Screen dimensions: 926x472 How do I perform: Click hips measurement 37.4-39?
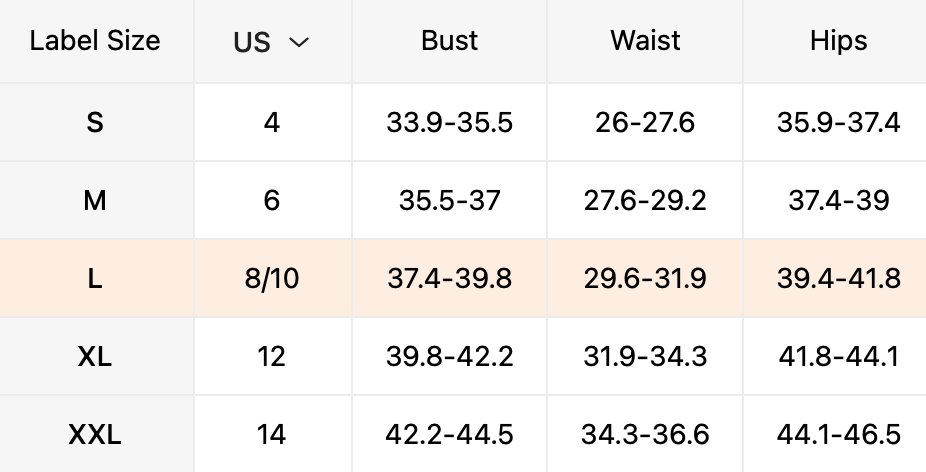pyautogui.click(x=839, y=200)
